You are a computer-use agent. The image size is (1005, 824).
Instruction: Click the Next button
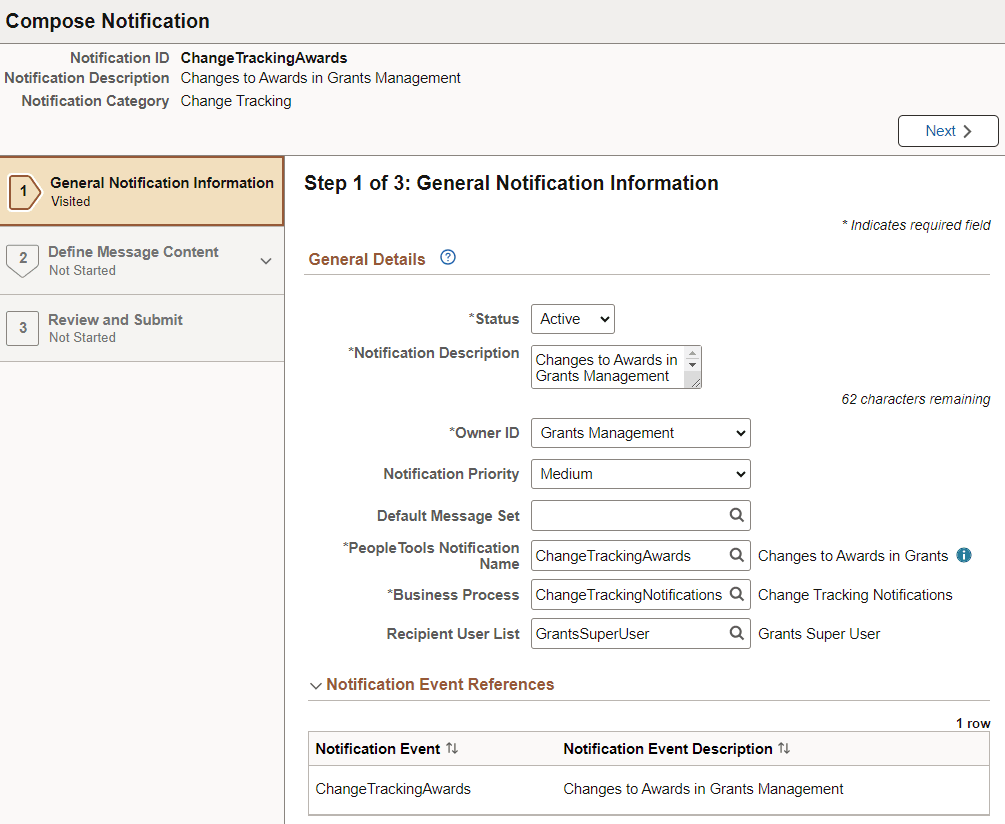947,130
